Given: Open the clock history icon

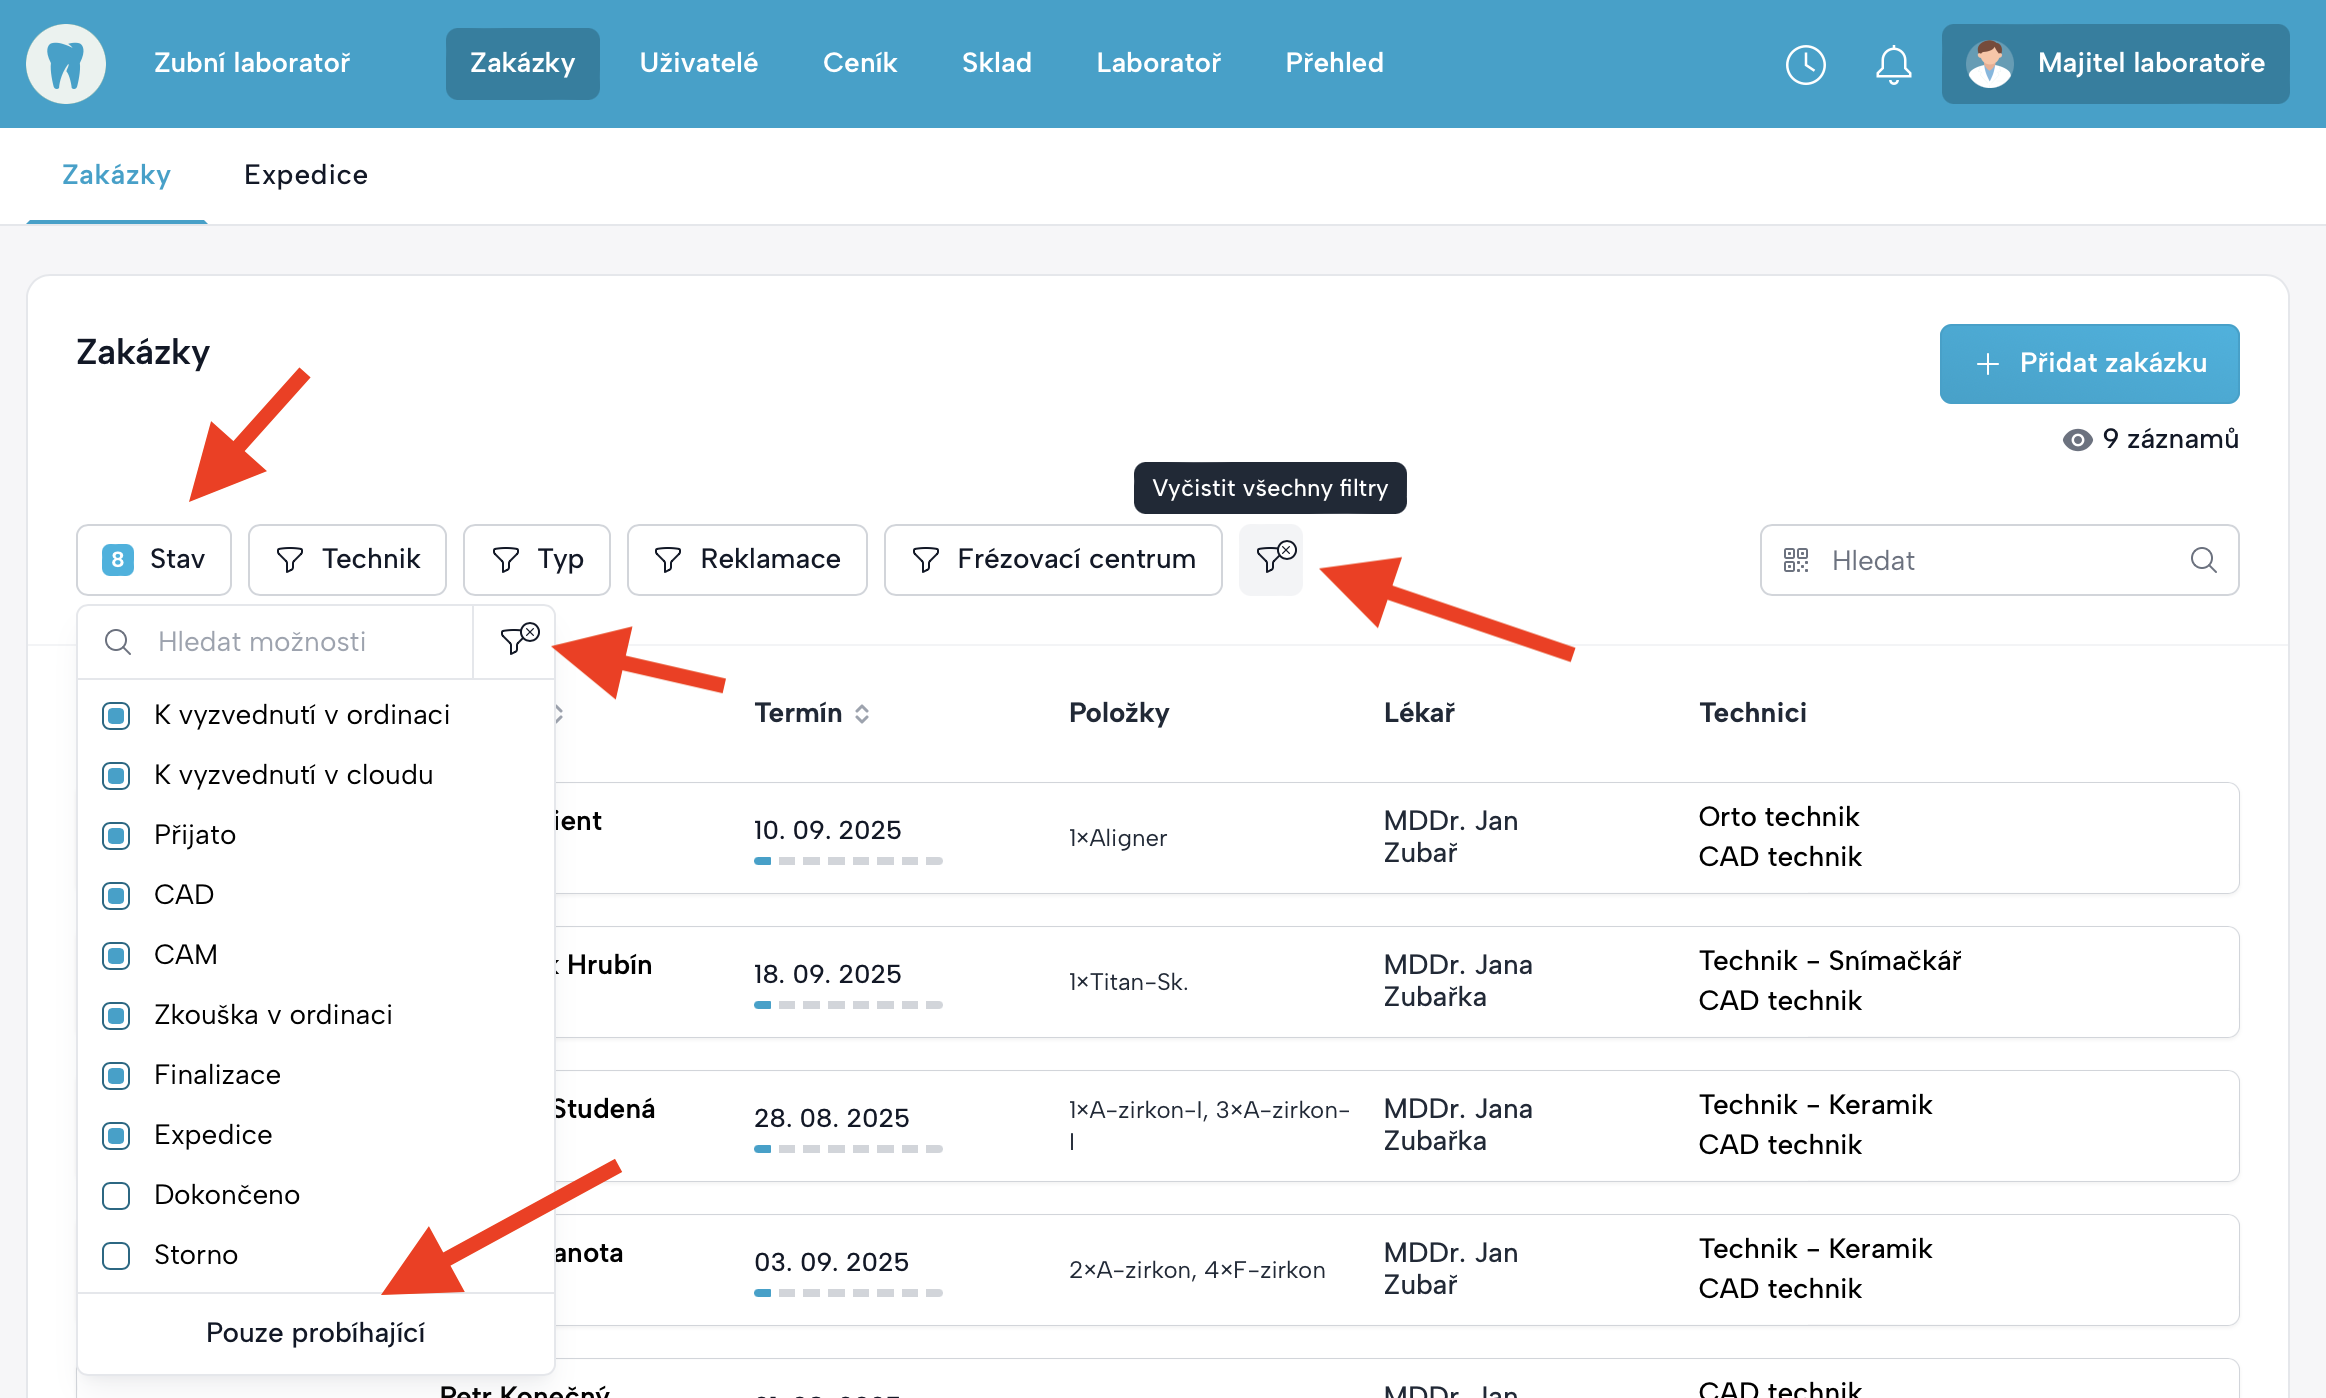Looking at the screenshot, I should point(1805,64).
